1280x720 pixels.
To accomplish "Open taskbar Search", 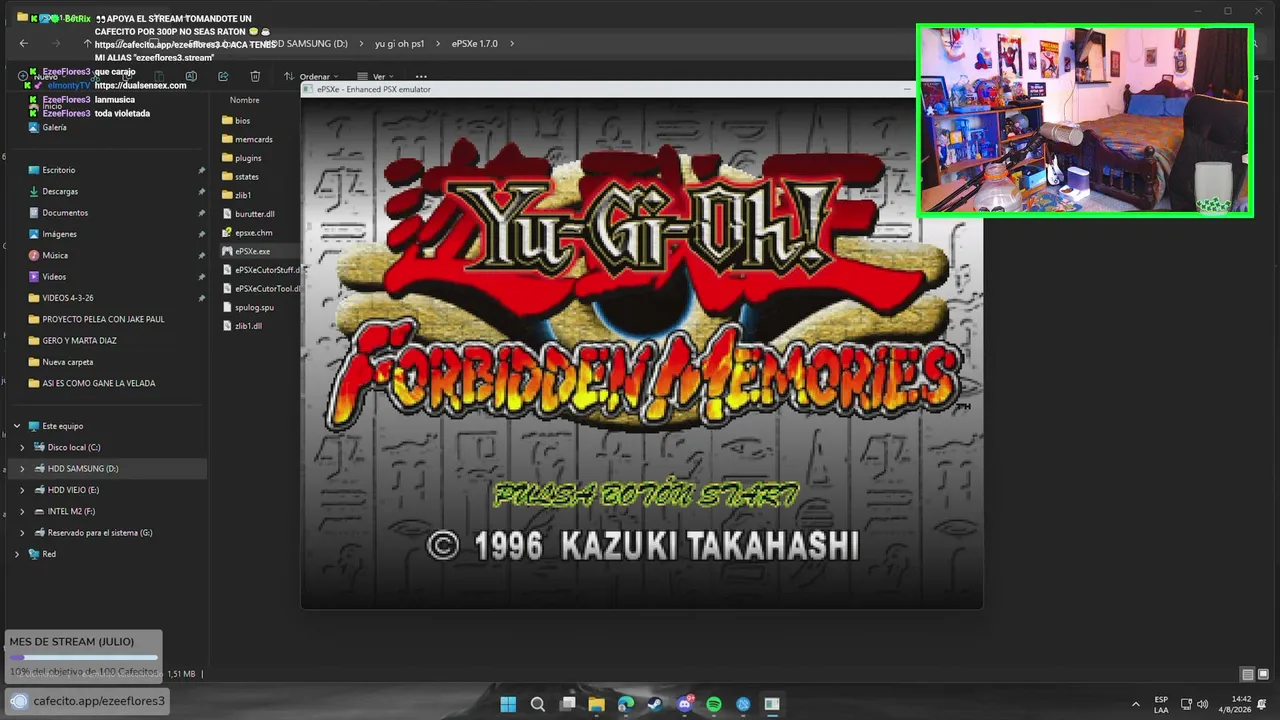I will pyautogui.click(x=538, y=704).
